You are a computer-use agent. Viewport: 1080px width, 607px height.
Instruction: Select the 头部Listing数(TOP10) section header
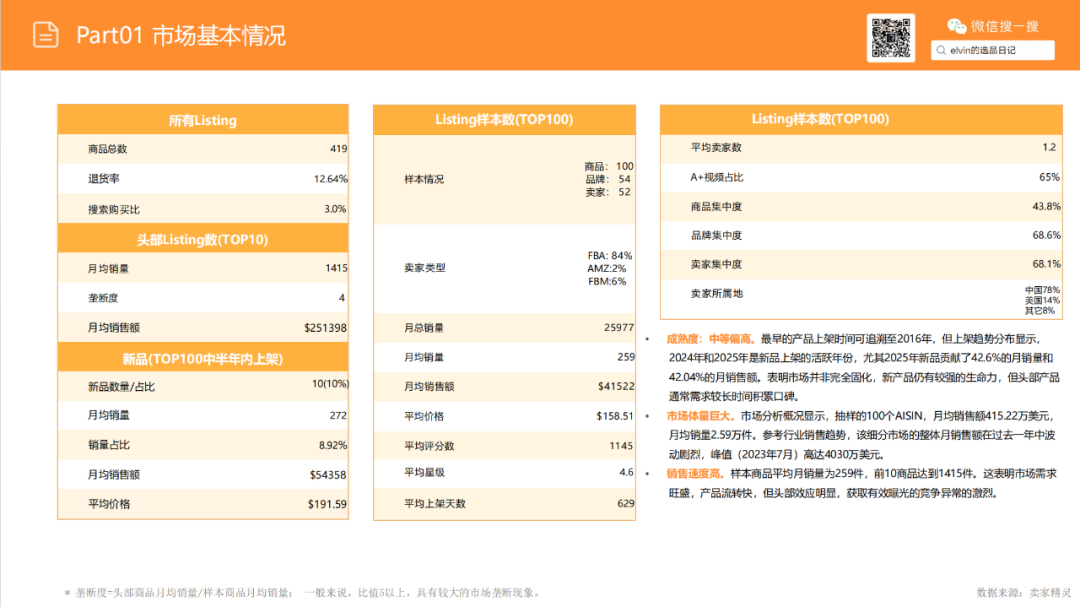[x=203, y=239]
